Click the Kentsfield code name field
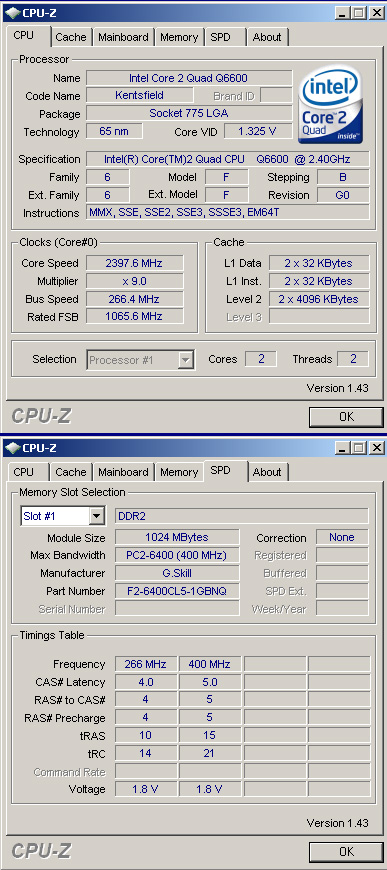The image size is (387, 870). point(139,95)
